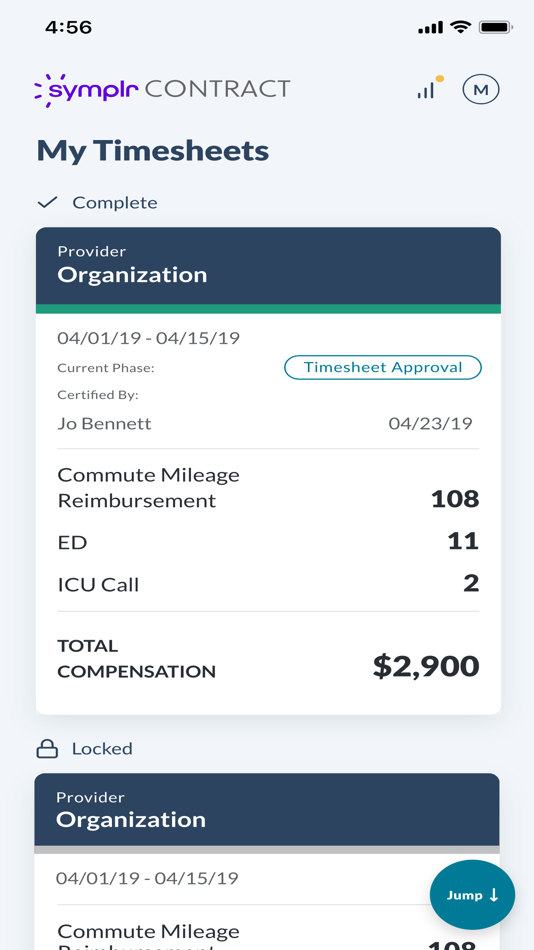Select certifier name Jo Bennett
534x950 pixels.
click(104, 424)
